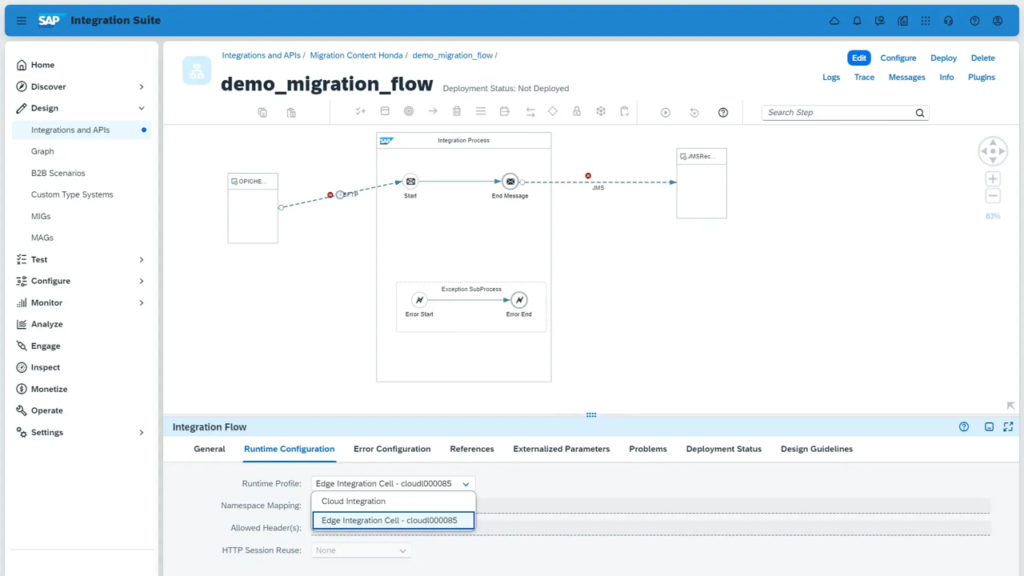Click the zoom-in plus button on the canvas
The image size is (1024, 576).
[992, 179]
